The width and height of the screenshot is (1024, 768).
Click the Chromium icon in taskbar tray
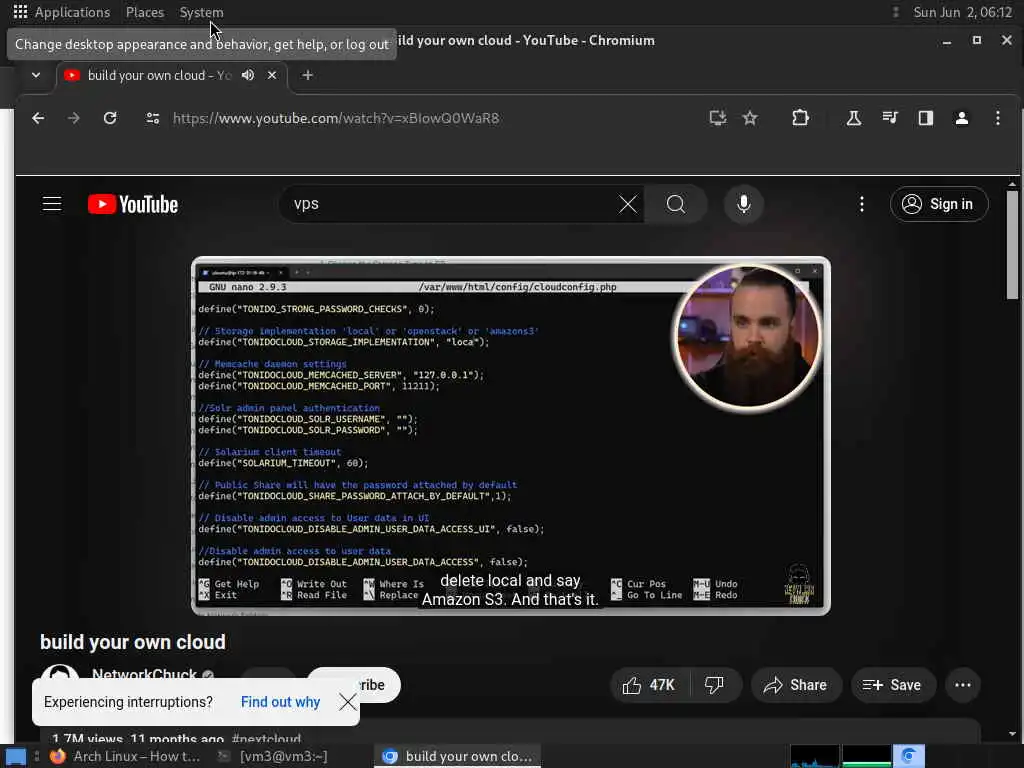click(x=908, y=756)
